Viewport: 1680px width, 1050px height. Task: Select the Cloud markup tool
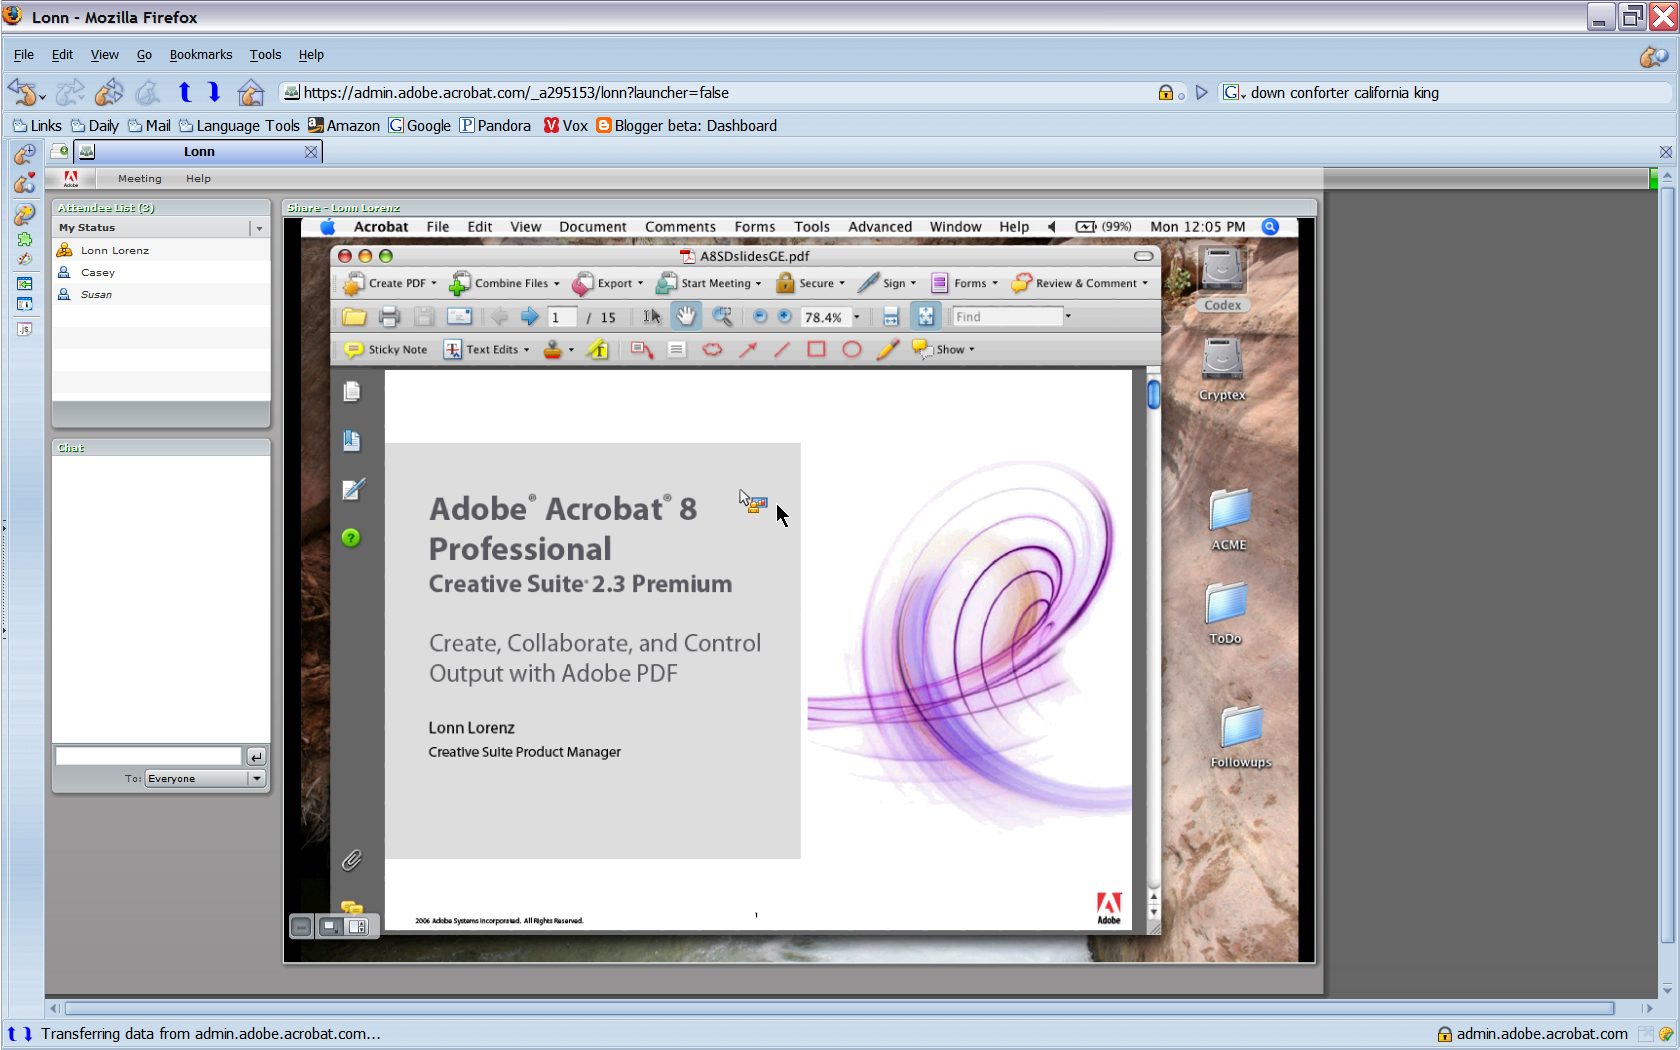pos(712,349)
